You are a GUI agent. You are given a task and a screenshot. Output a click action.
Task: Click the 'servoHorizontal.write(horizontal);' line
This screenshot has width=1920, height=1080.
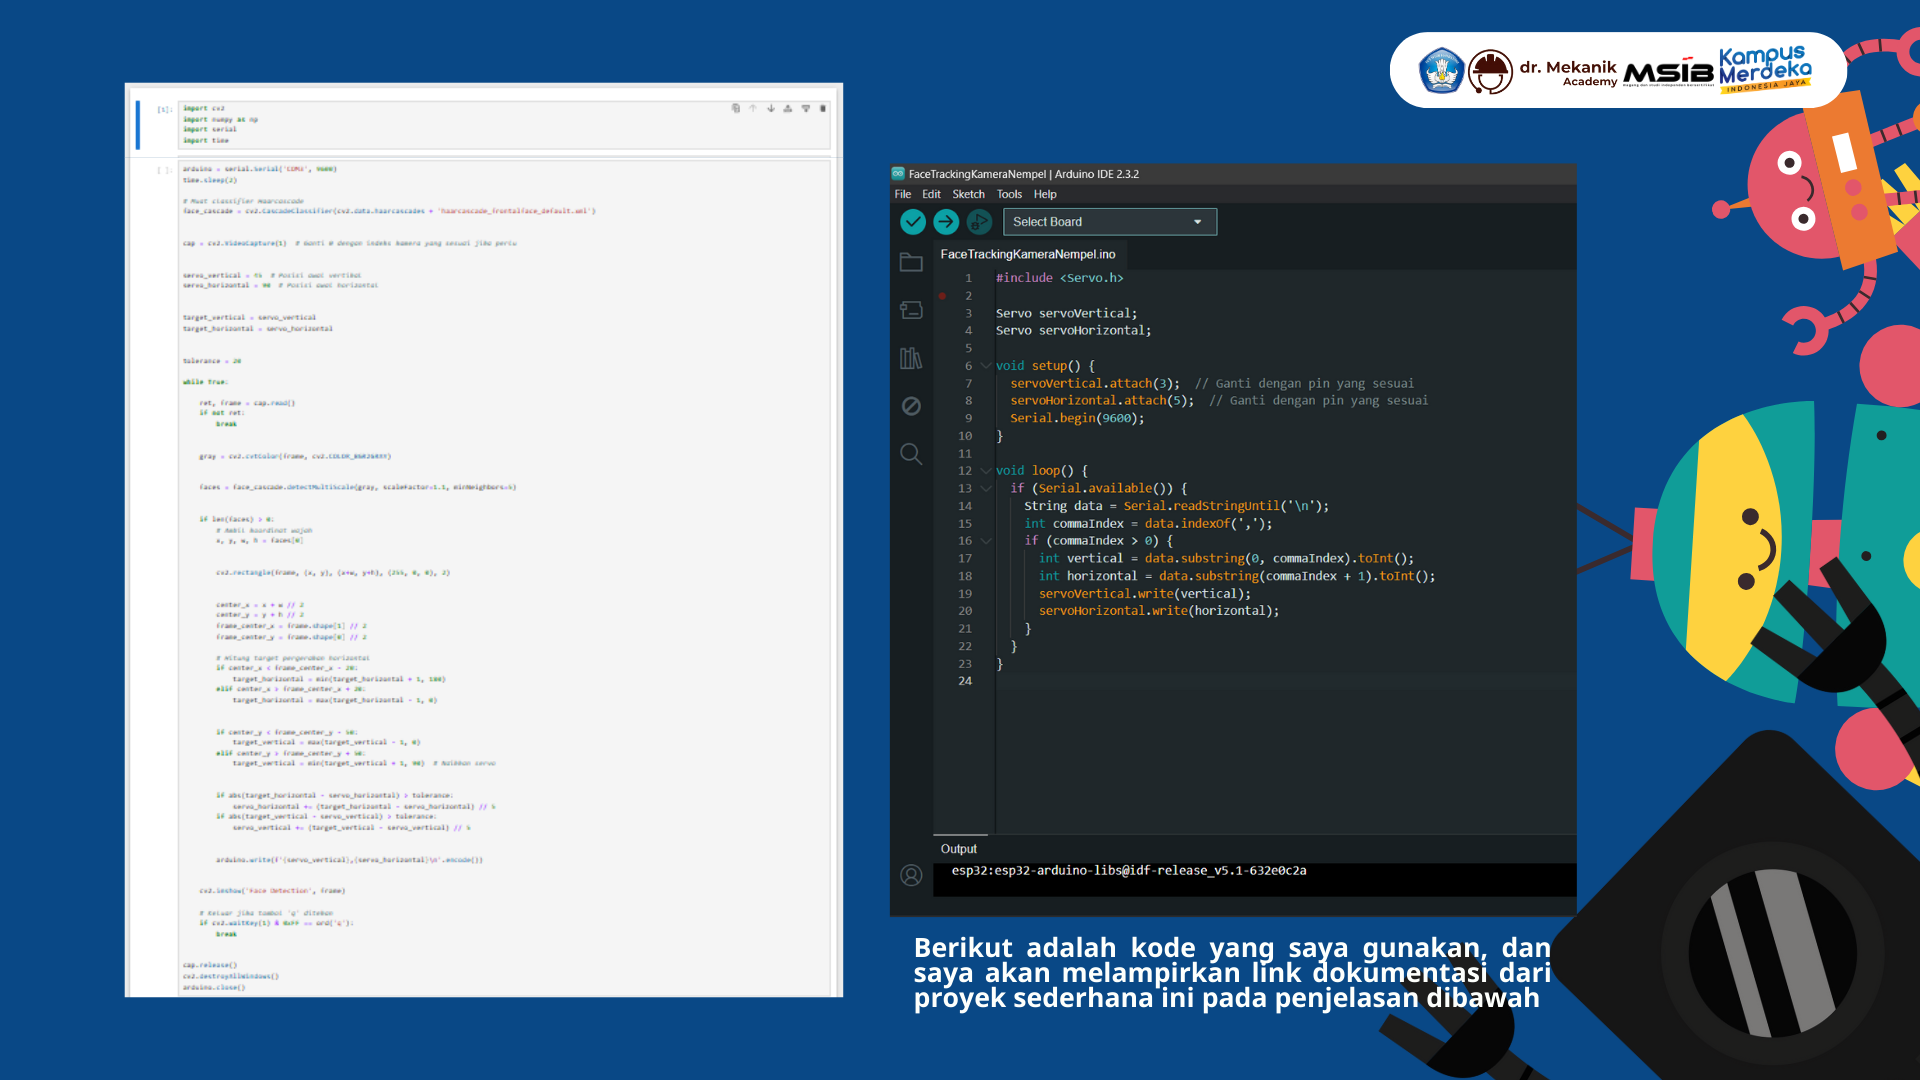pyautogui.click(x=1159, y=611)
